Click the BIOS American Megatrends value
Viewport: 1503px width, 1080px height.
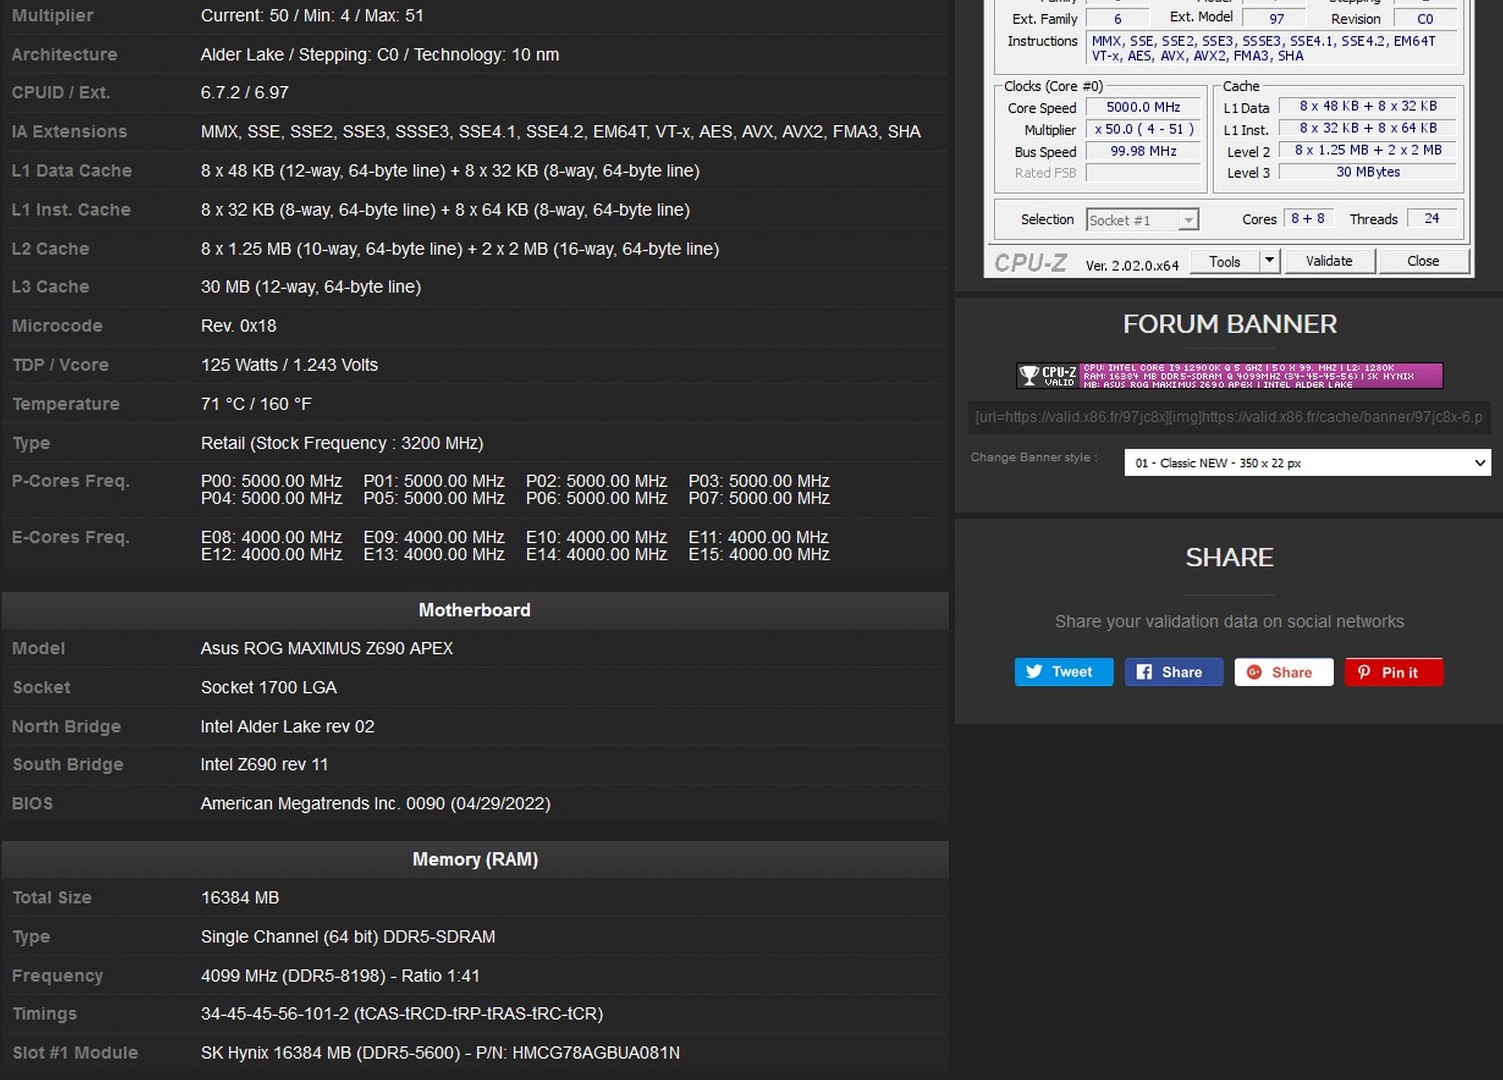375,803
